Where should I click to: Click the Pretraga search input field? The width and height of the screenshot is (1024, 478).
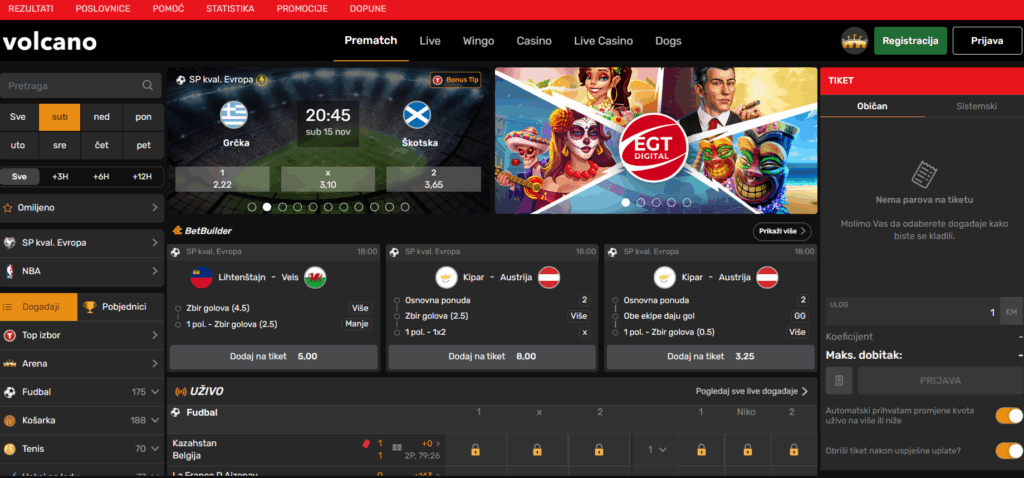point(70,86)
